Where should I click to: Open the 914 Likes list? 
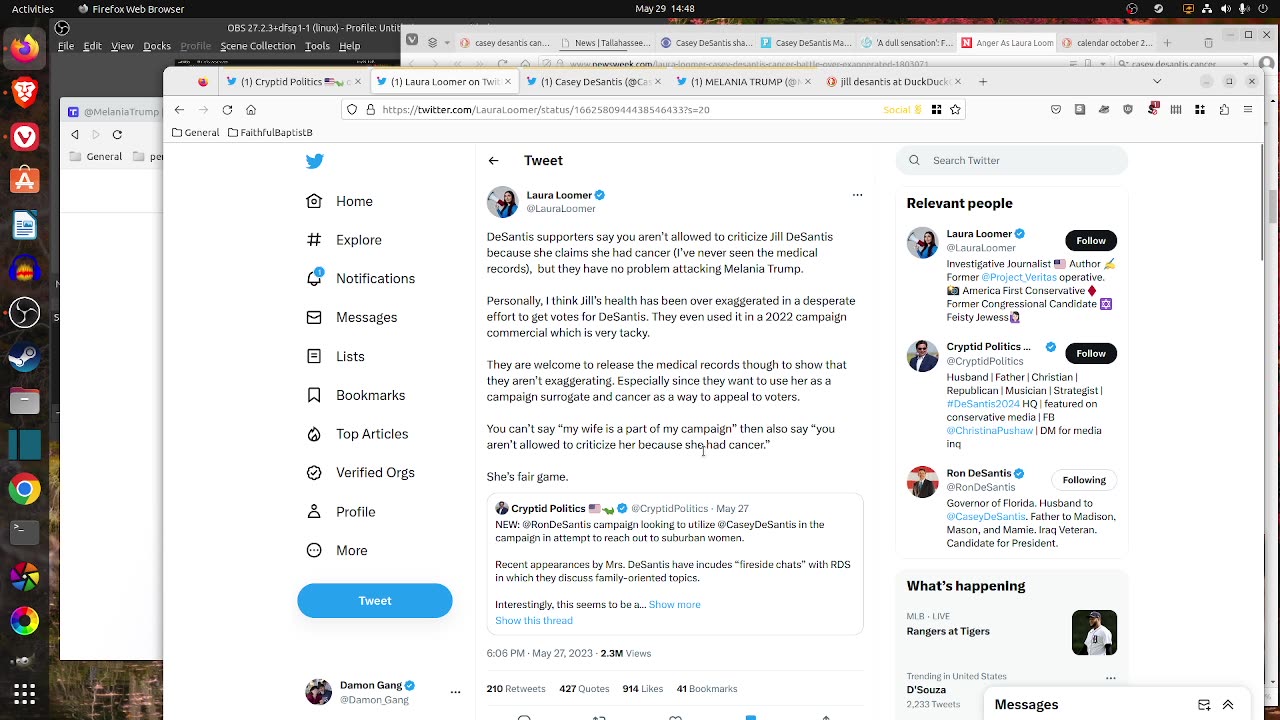tap(642, 689)
